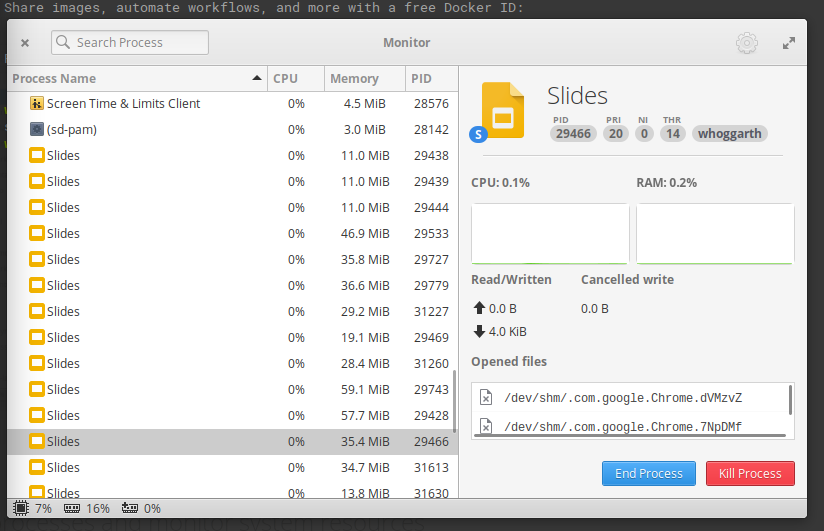824x531 pixels.
Task: Click memory cell 36.6 MiB
Action: [365, 285]
